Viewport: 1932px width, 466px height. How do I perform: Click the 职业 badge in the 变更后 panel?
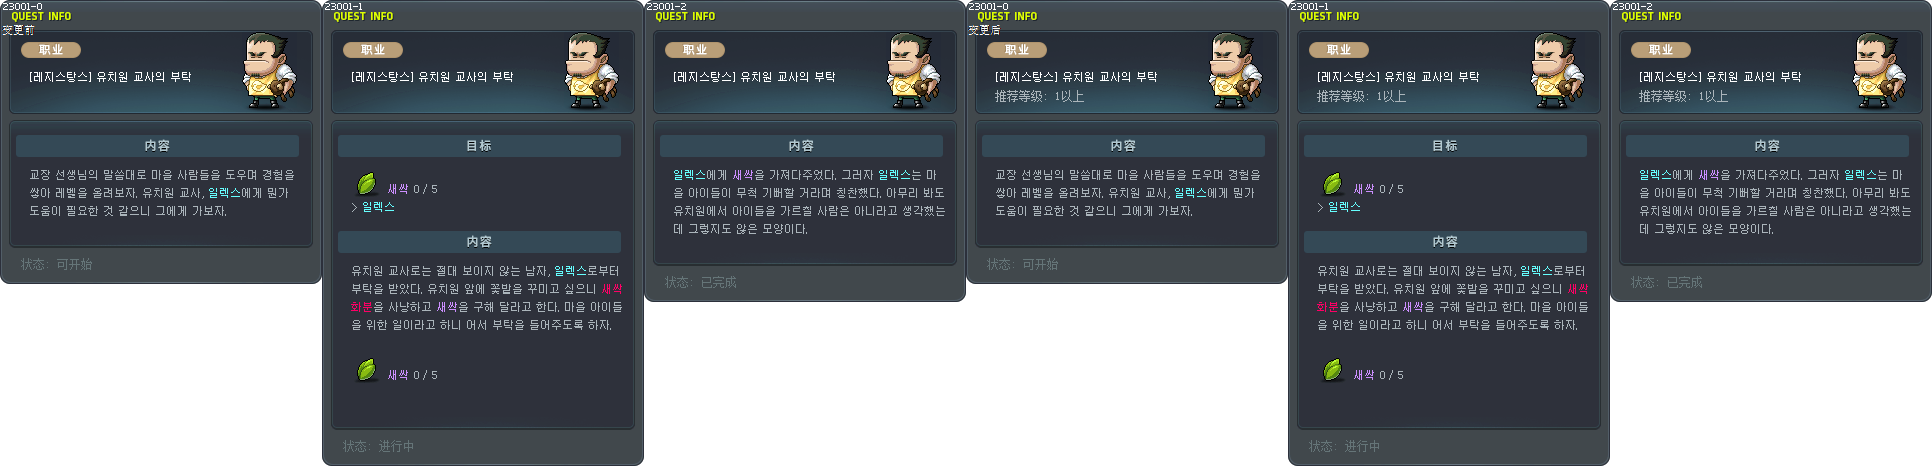coord(1017,50)
